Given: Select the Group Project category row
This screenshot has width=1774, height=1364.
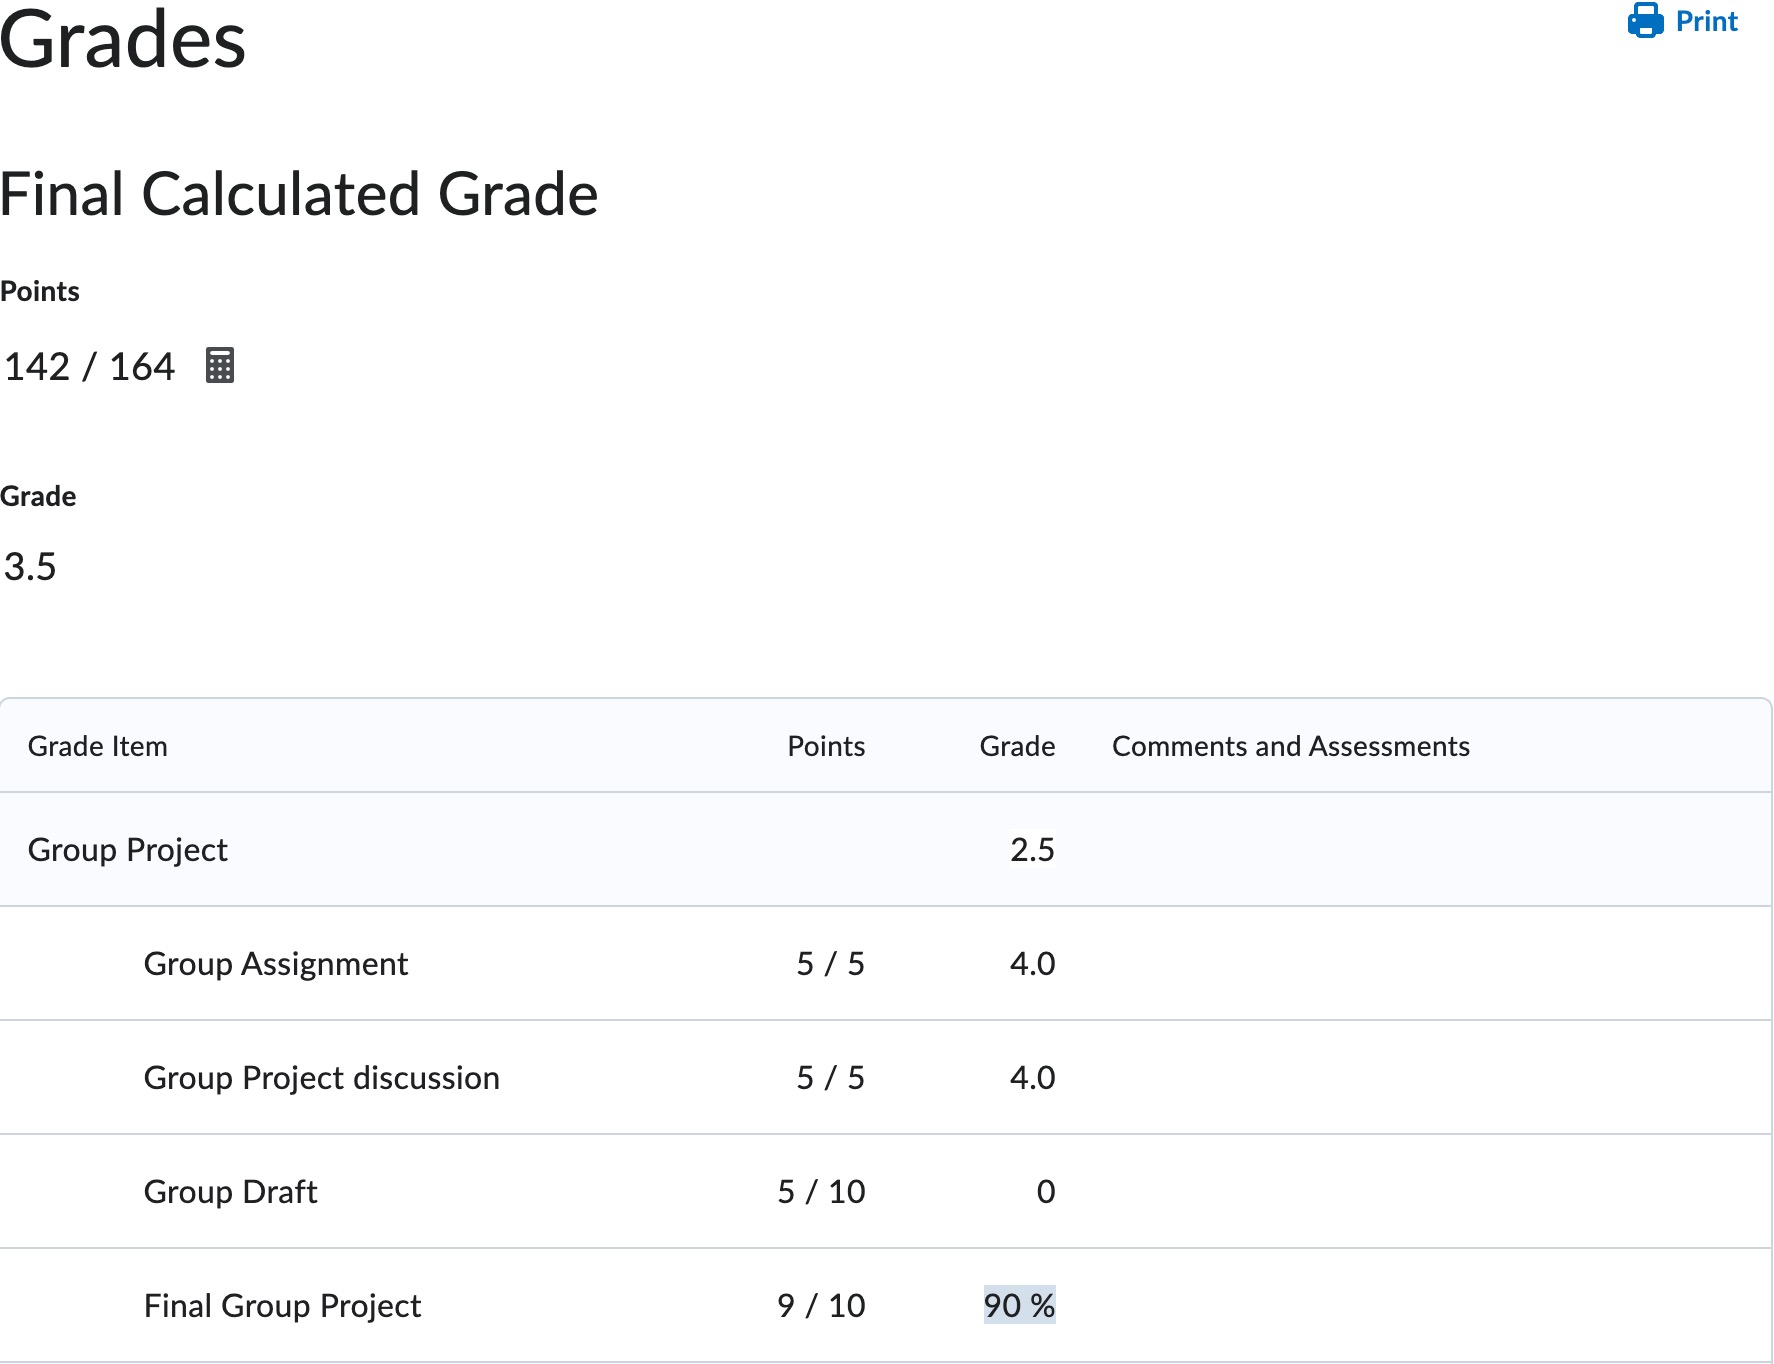Looking at the screenshot, I should click(x=128, y=849).
